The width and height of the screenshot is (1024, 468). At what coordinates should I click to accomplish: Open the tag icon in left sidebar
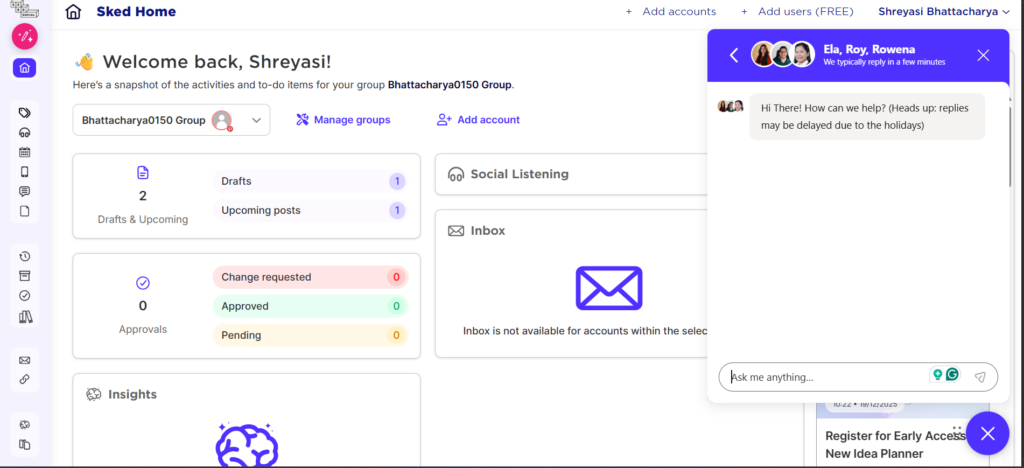click(x=25, y=113)
